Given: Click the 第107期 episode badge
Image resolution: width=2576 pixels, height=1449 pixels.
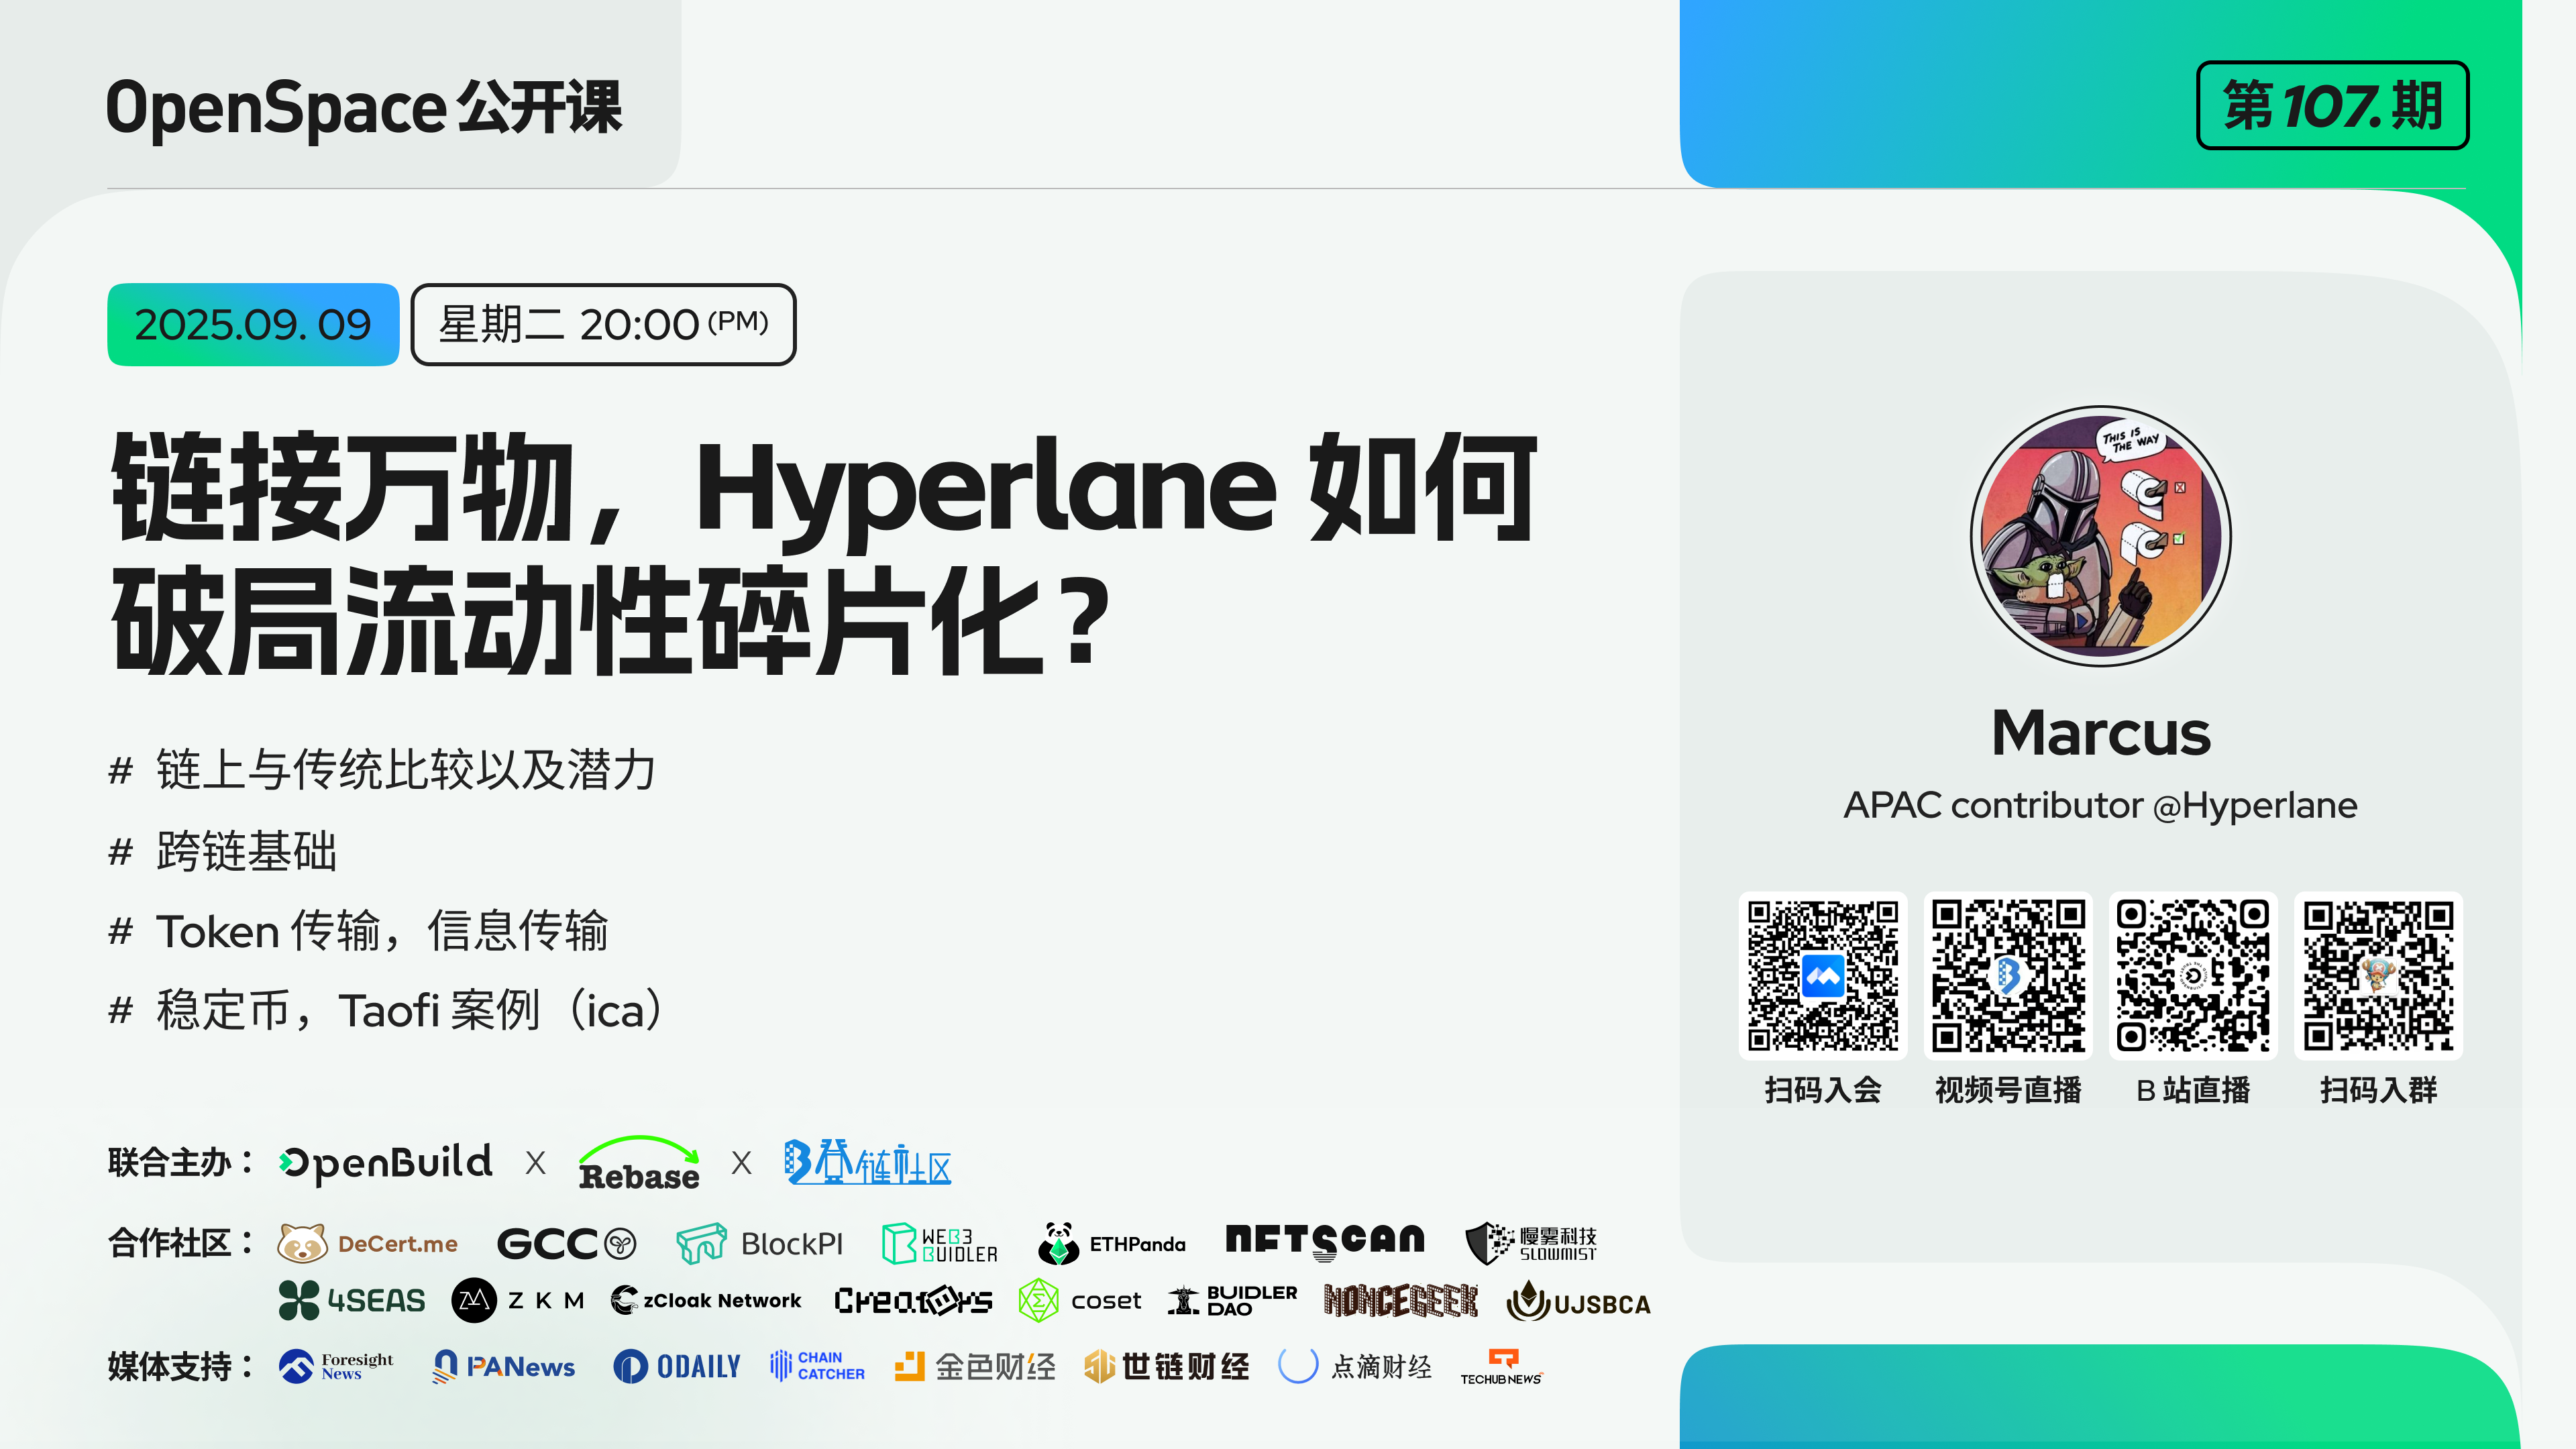Looking at the screenshot, I should coord(2332,106).
